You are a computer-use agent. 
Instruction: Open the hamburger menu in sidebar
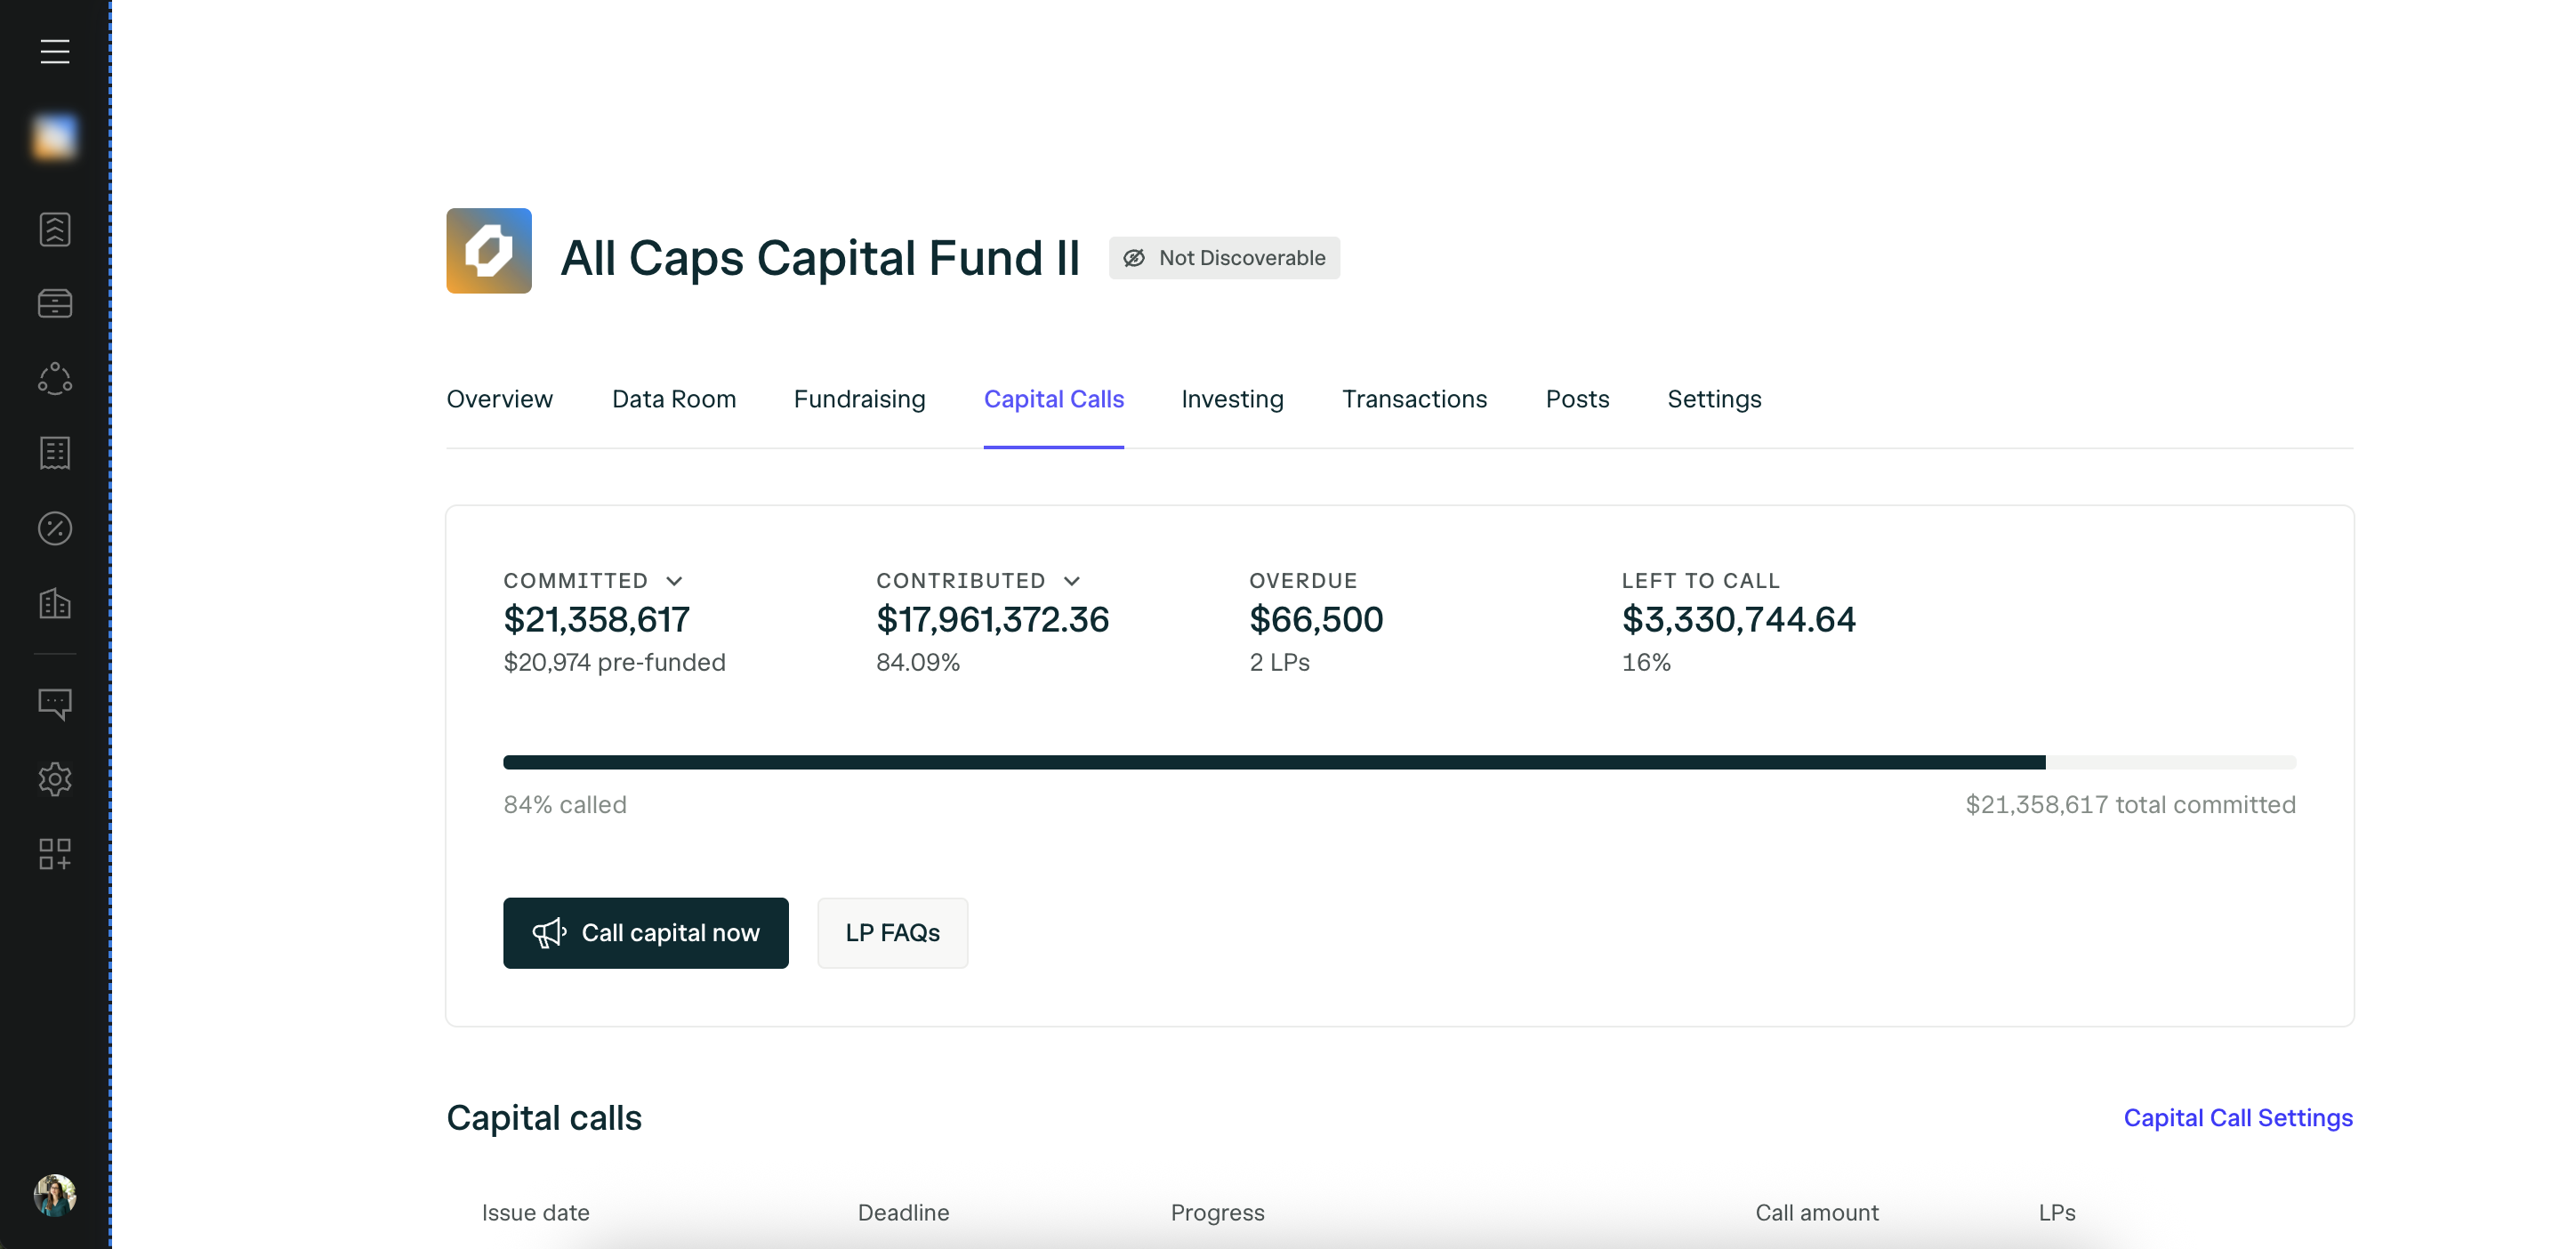[55, 51]
